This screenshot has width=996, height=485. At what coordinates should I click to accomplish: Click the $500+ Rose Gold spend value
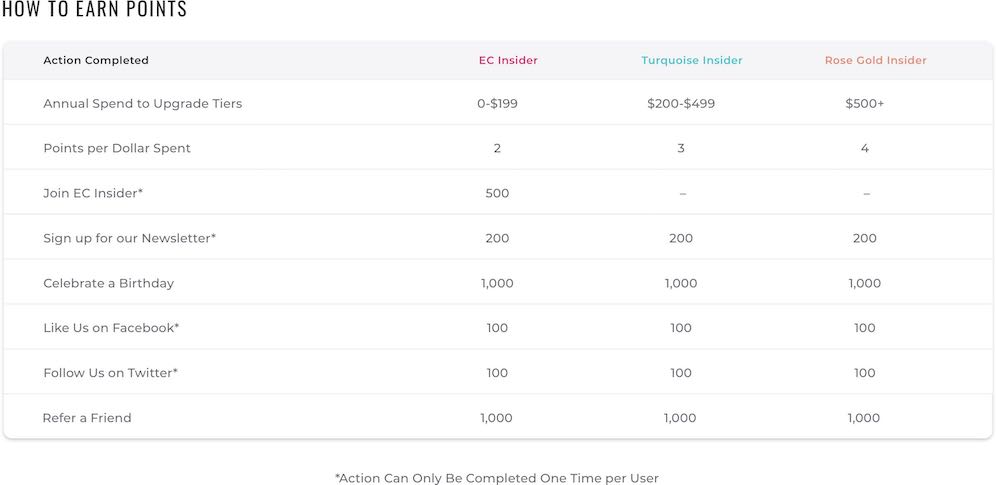pyautogui.click(x=865, y=103)
